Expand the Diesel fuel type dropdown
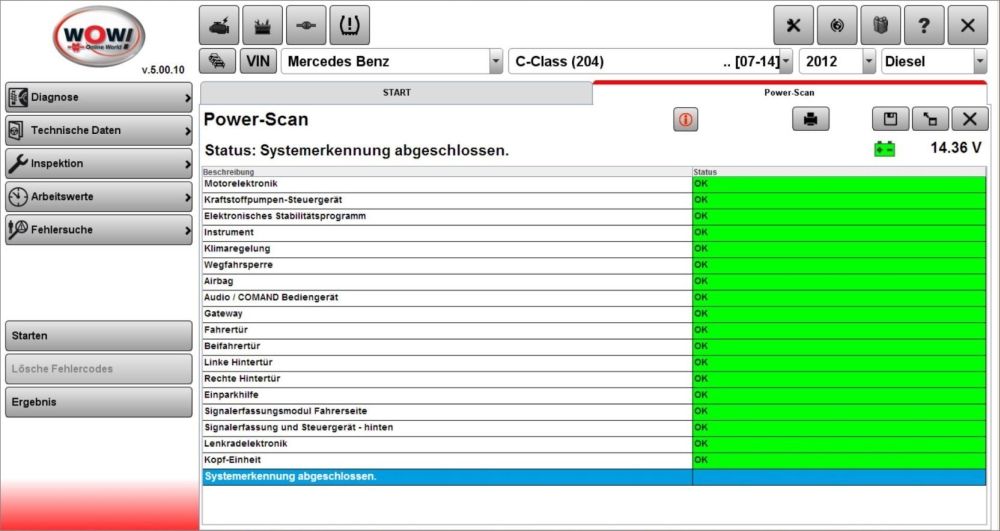The height and width of the screenshot is (531, 1000). pos(980,62)
